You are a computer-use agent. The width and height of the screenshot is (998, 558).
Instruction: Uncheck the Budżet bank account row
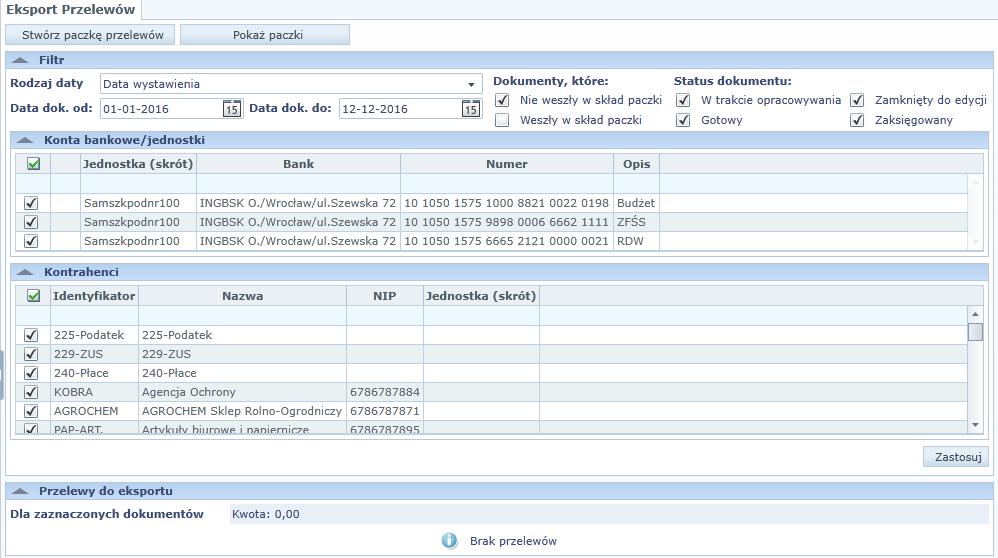31,203
